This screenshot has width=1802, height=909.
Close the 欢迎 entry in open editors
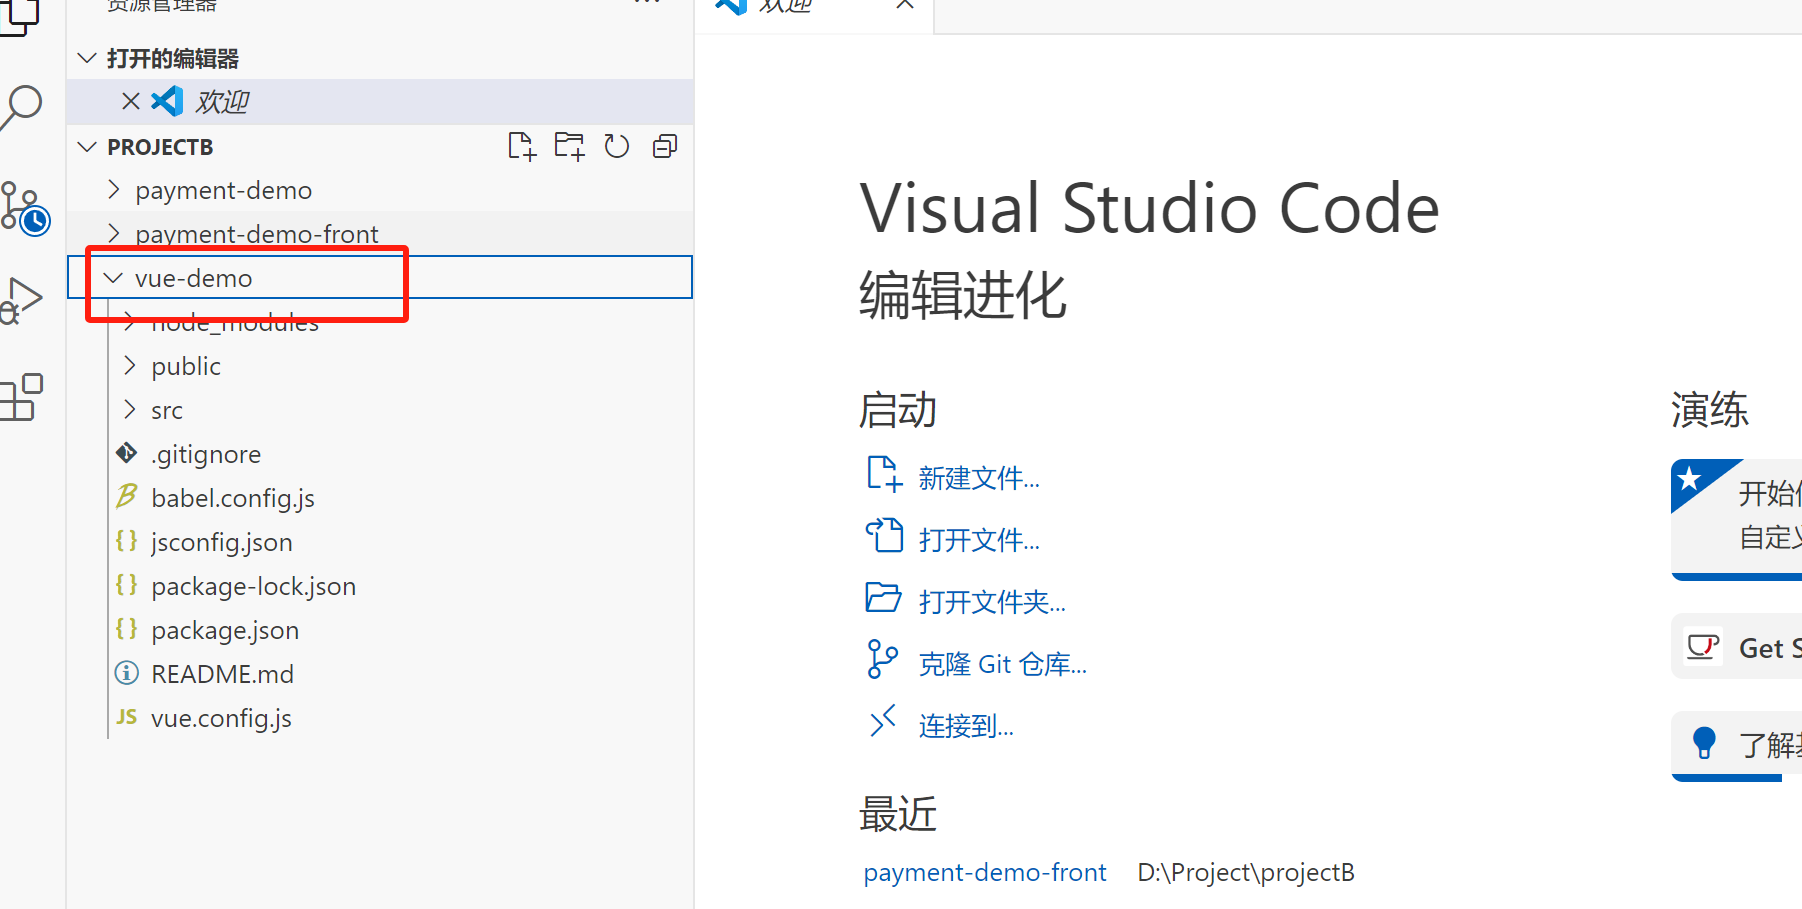click(x=130, y=101)
